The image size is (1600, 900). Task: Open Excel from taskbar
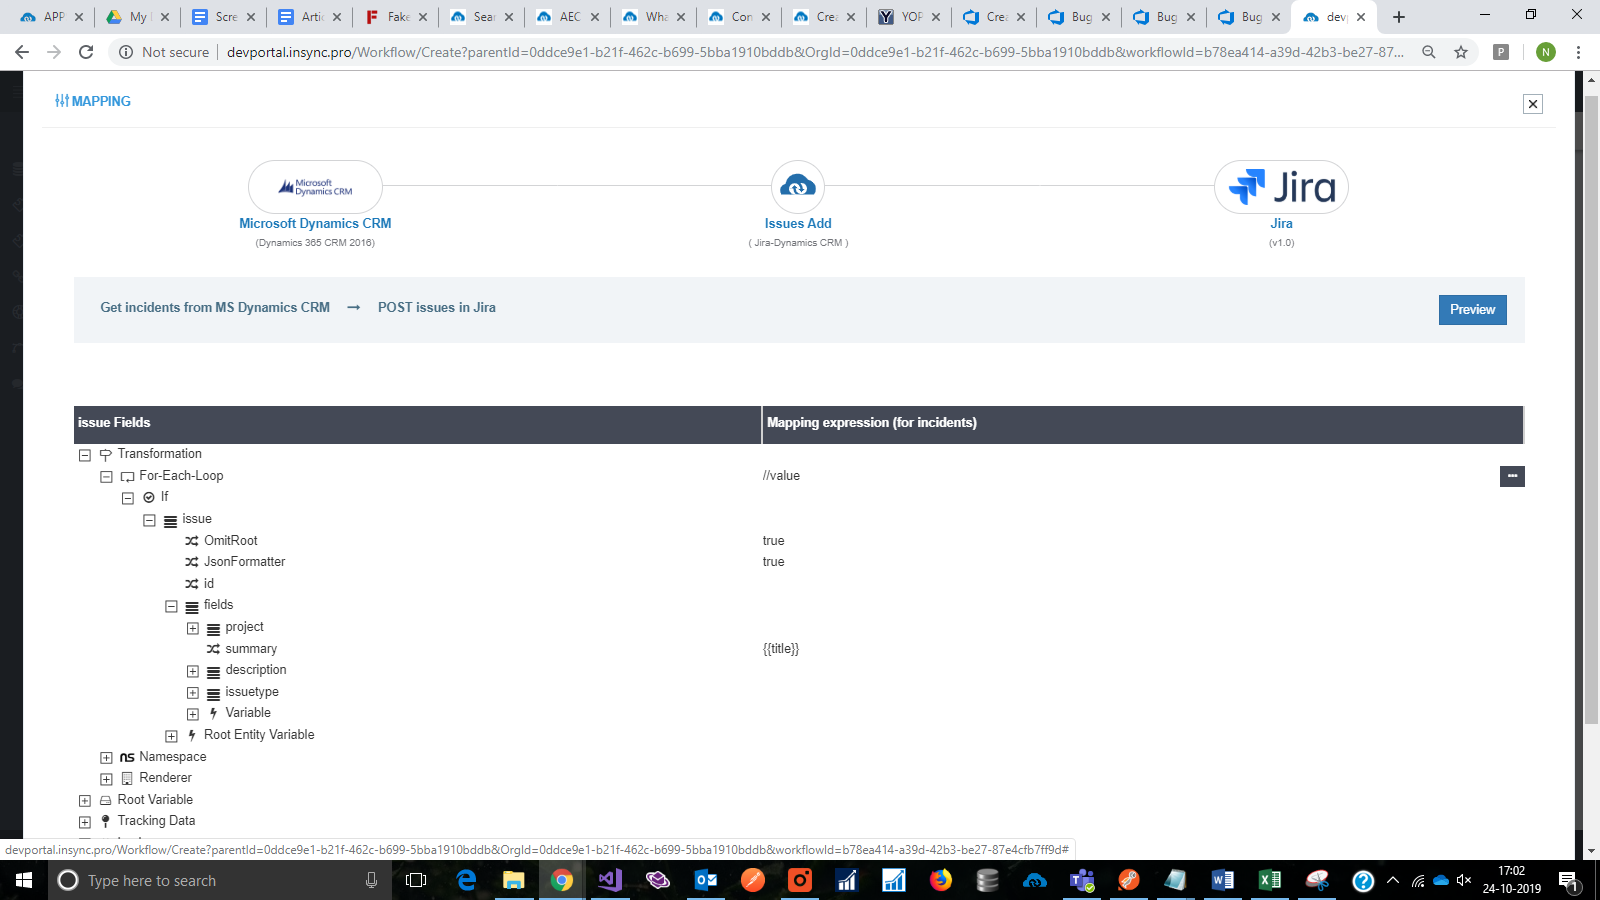[x=1270, y=880]
